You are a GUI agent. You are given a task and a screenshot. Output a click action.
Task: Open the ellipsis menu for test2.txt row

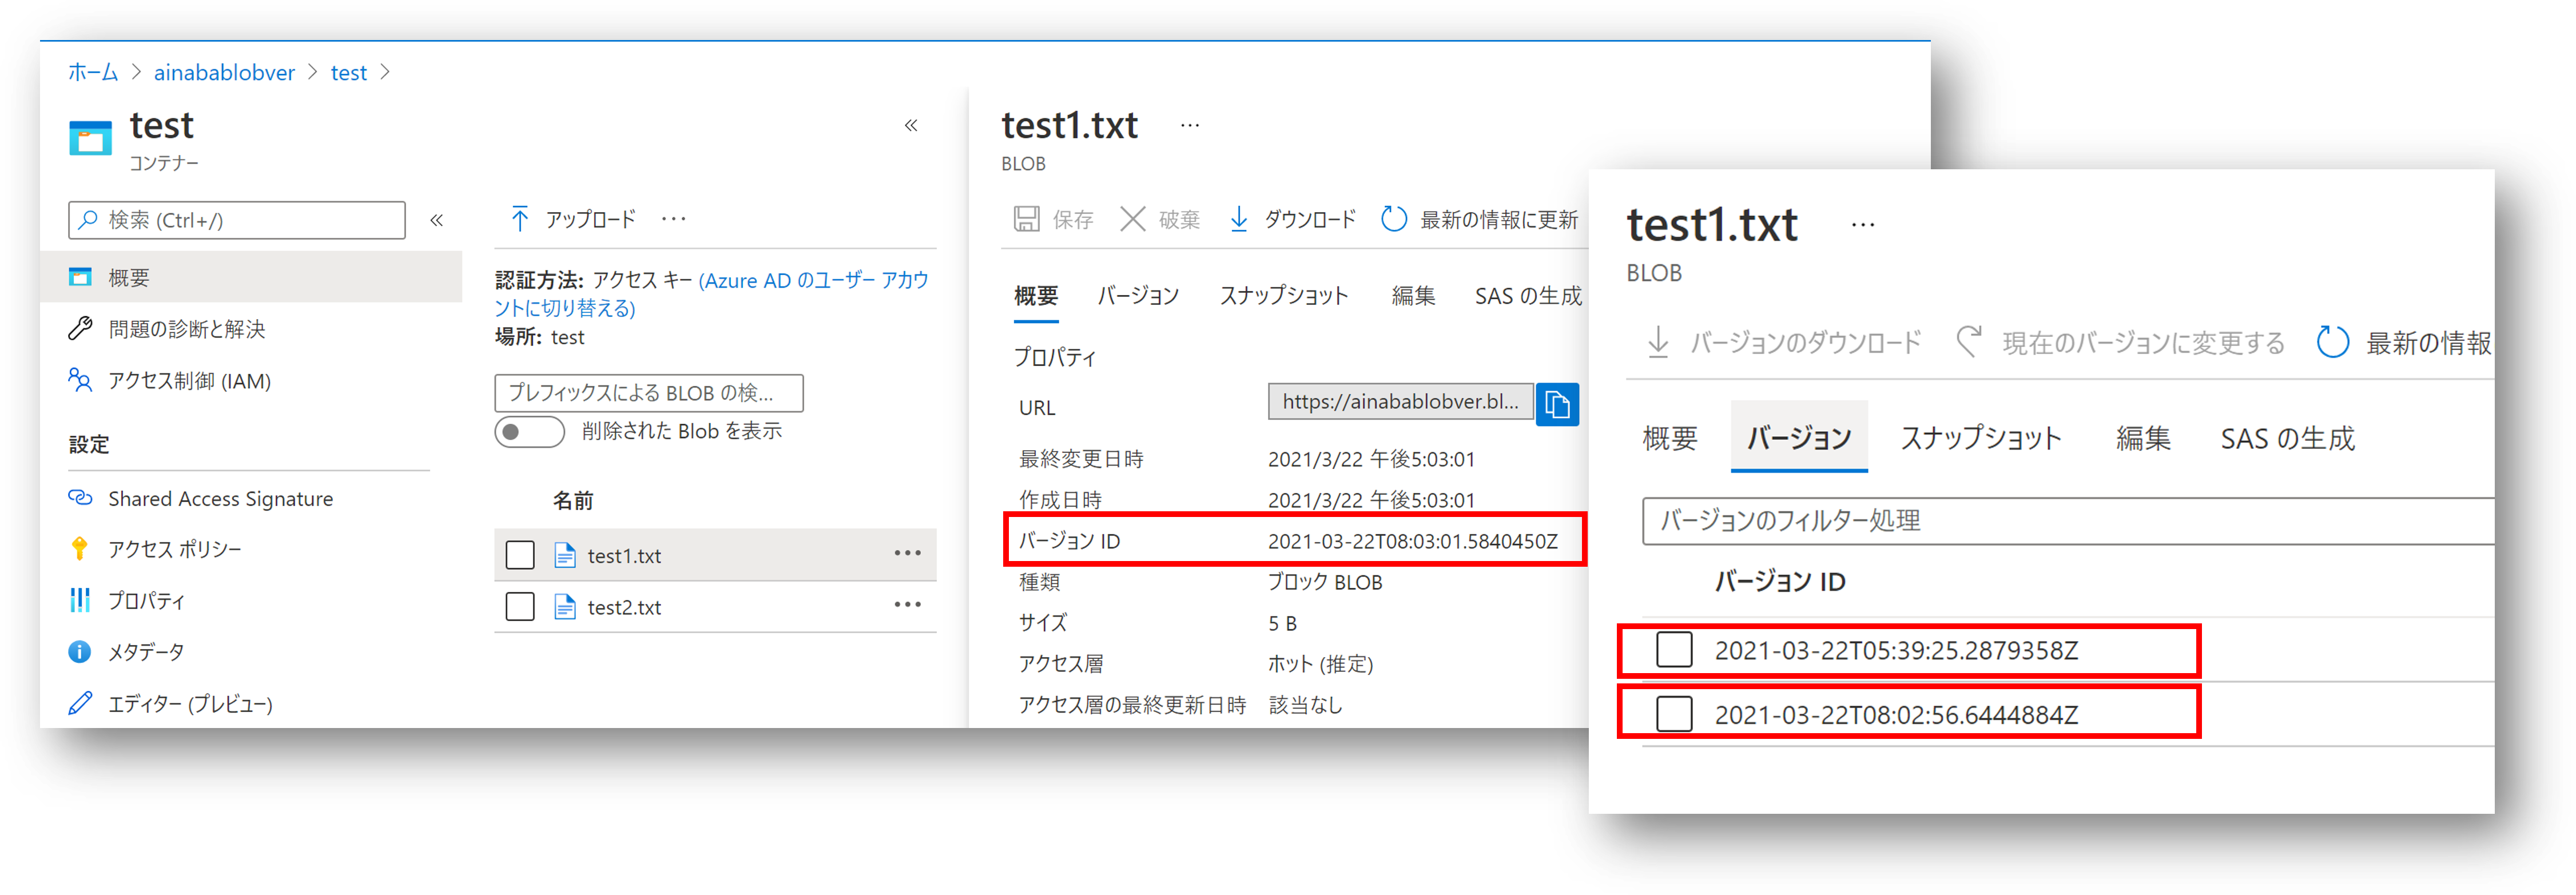pos(907,604)
